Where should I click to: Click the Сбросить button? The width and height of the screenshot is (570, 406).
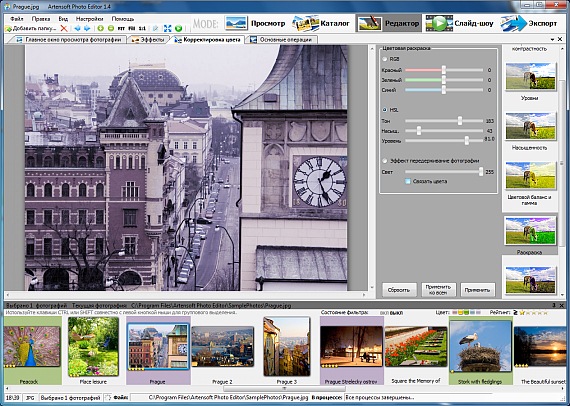pos(399,290)
